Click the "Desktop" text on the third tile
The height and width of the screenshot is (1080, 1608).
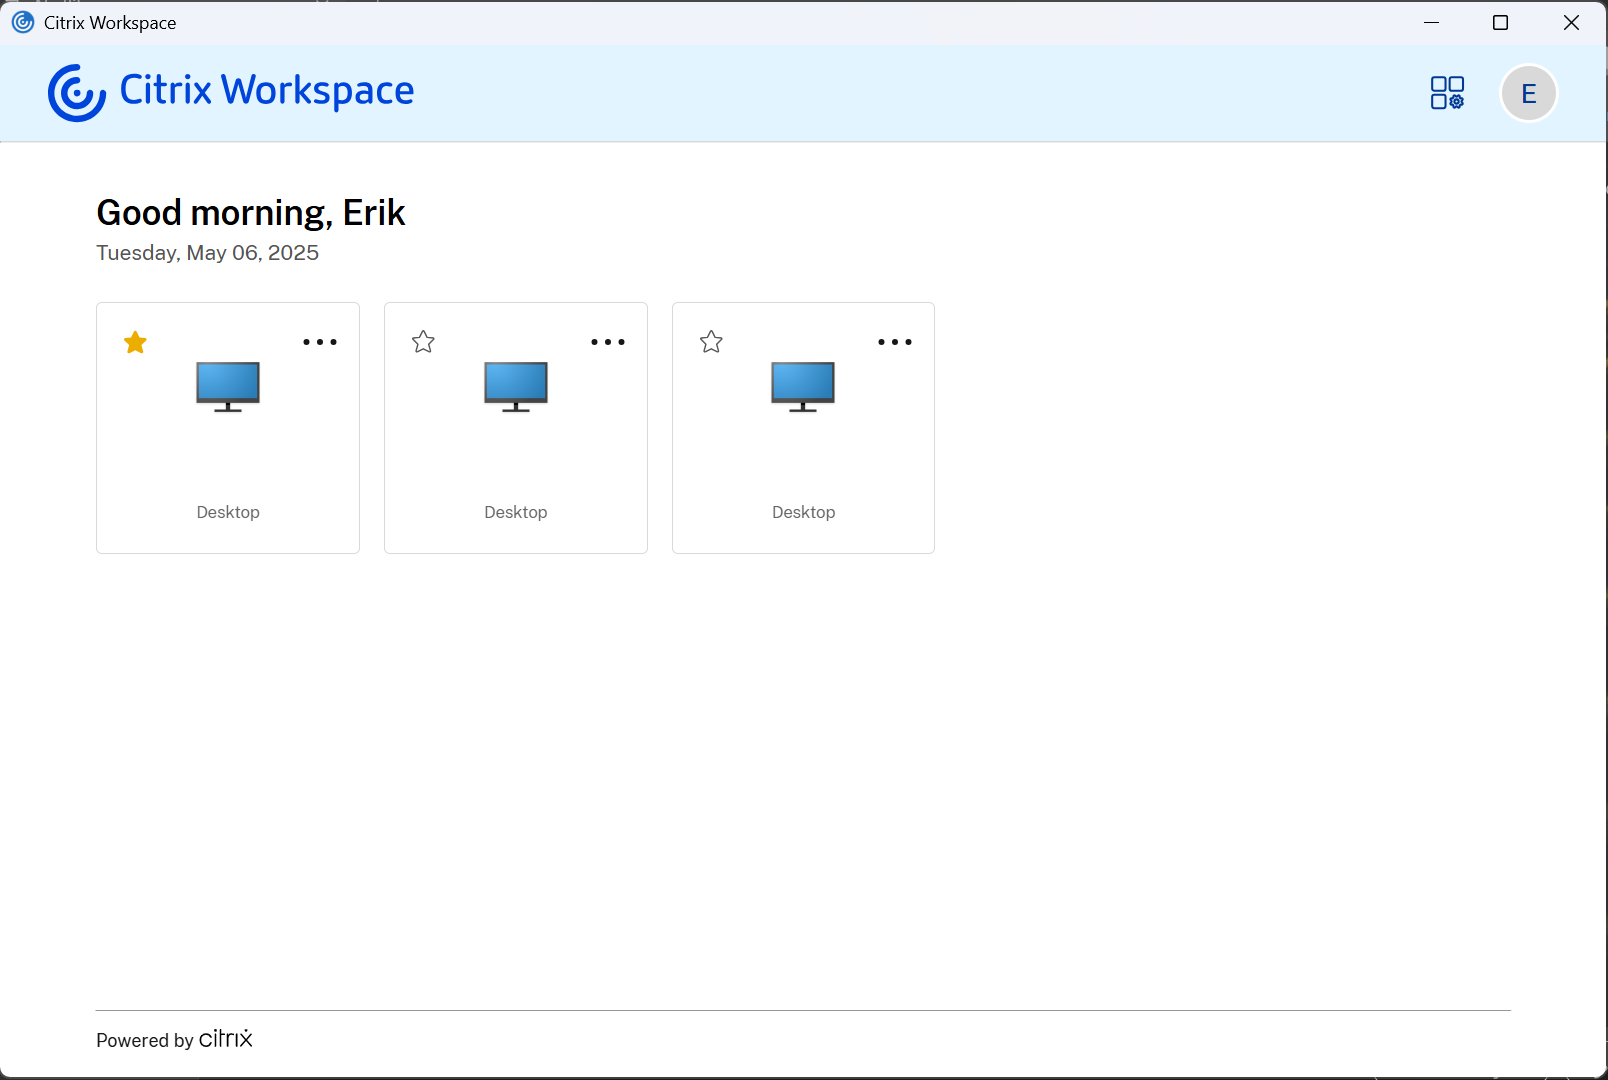pos(803,512)
